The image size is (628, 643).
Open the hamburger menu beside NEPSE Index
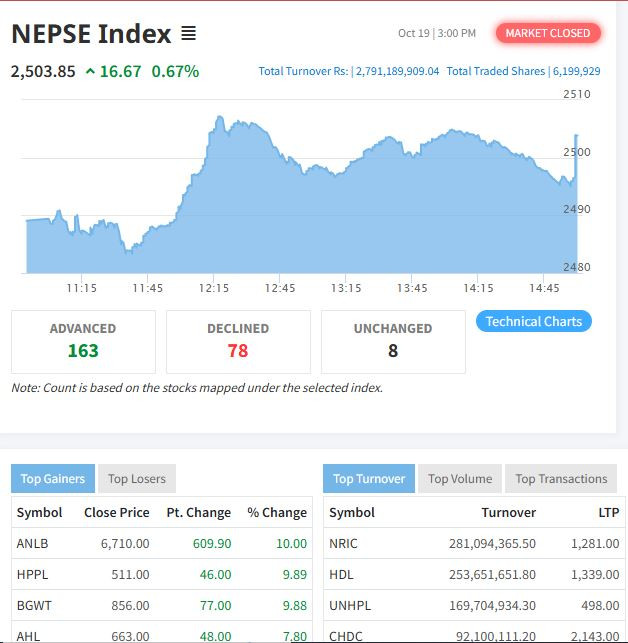pyautogui.click(x=188, y=34)
